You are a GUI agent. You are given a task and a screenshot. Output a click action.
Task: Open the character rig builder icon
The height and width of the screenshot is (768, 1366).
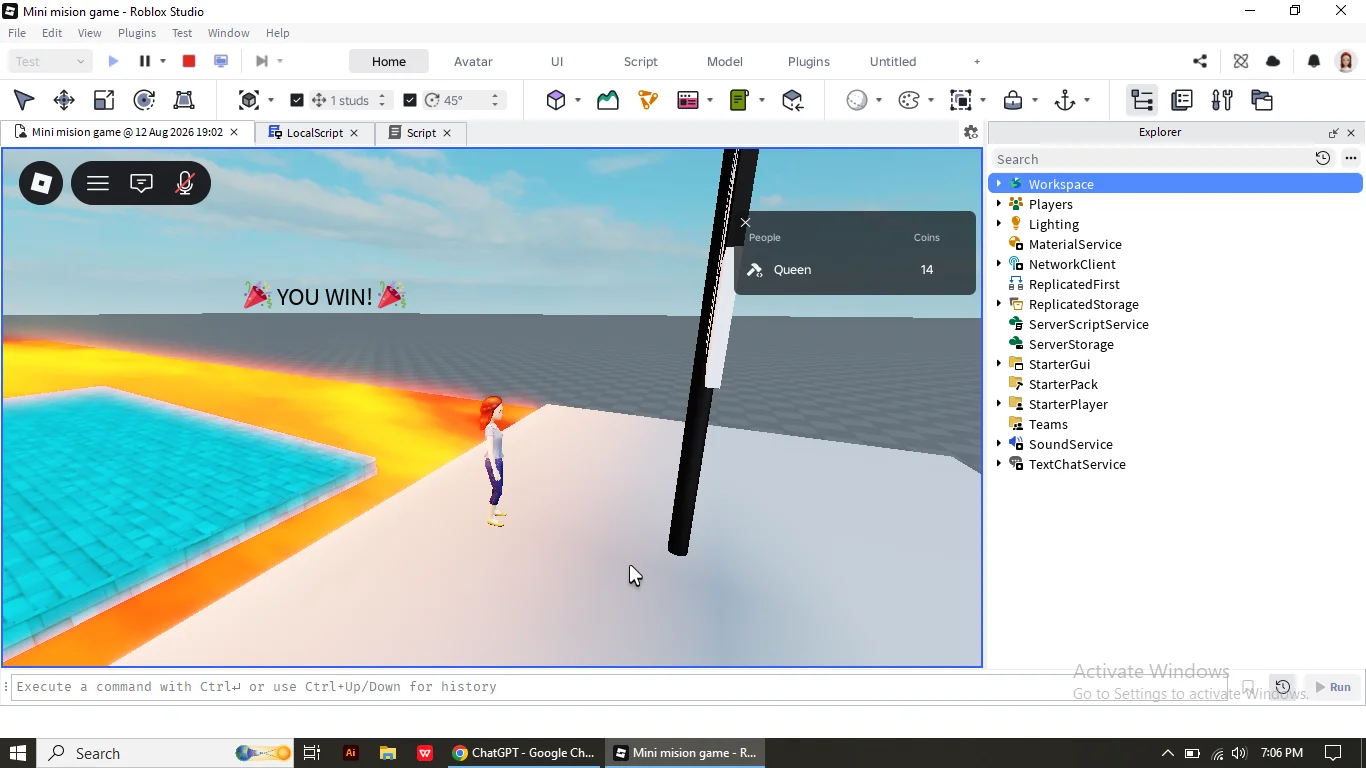coord(648,100)
